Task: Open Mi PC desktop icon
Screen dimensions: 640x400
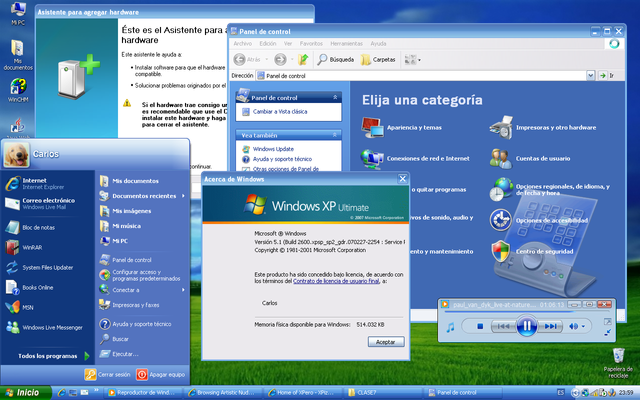Action: [18, 14]
